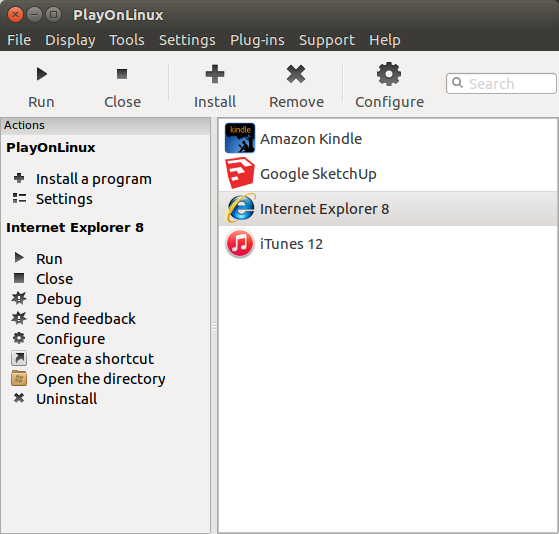The image size is (559, 534).
Task: Focus the Search input field
Action: (501, 83)
